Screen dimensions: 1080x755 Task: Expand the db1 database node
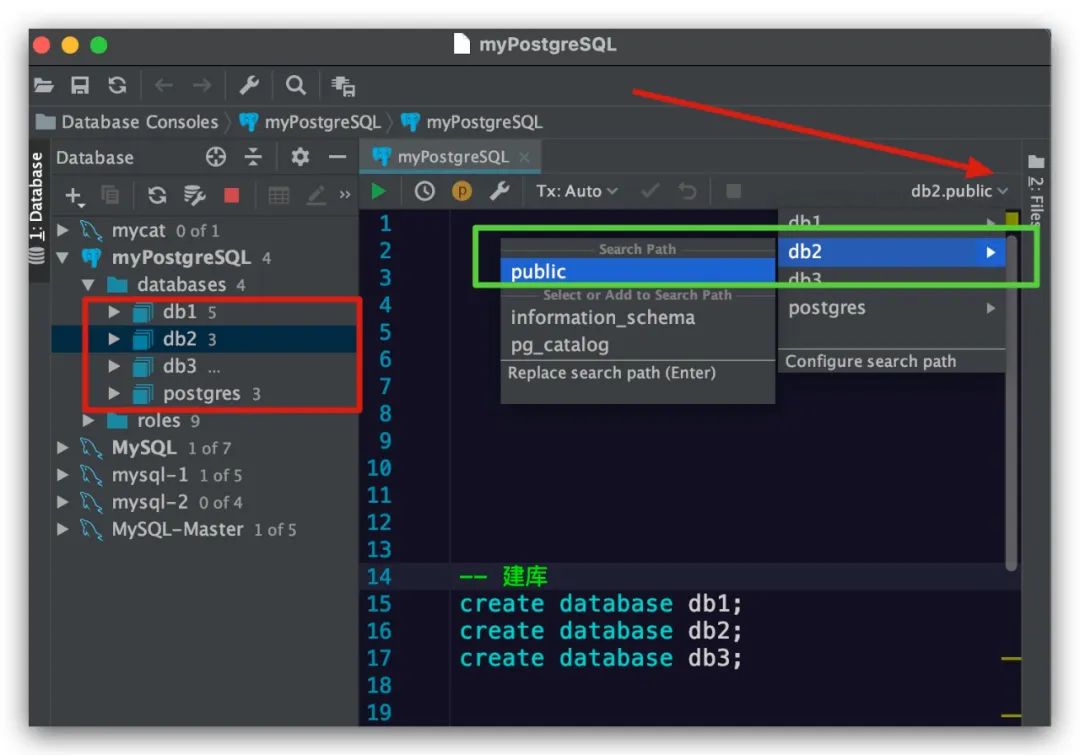(x=114, y=311)
